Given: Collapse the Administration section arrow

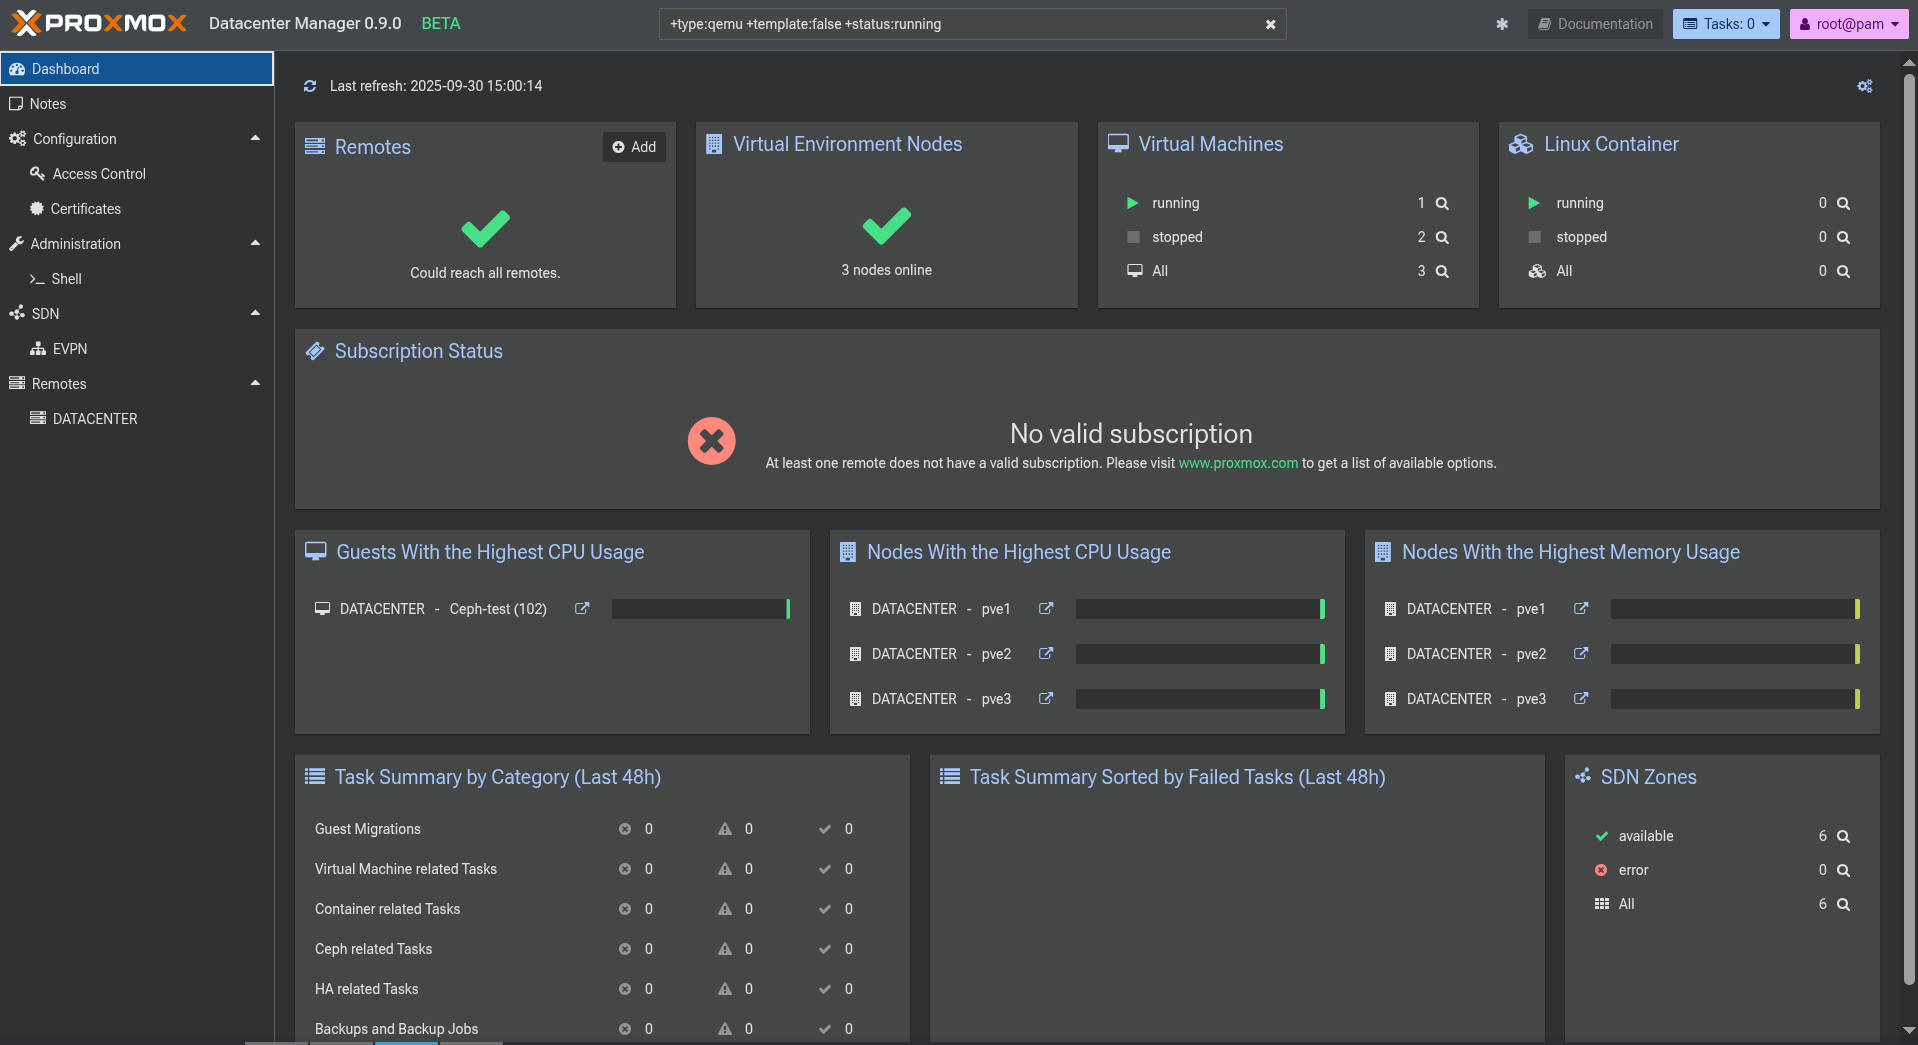Looking at the screenshot, I should 255,243.
